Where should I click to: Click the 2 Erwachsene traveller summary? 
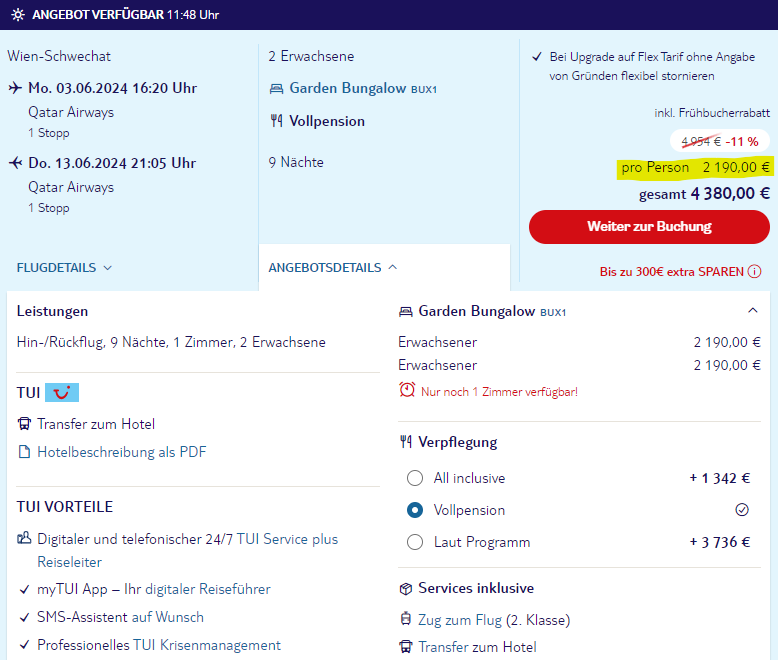point(311,56)
